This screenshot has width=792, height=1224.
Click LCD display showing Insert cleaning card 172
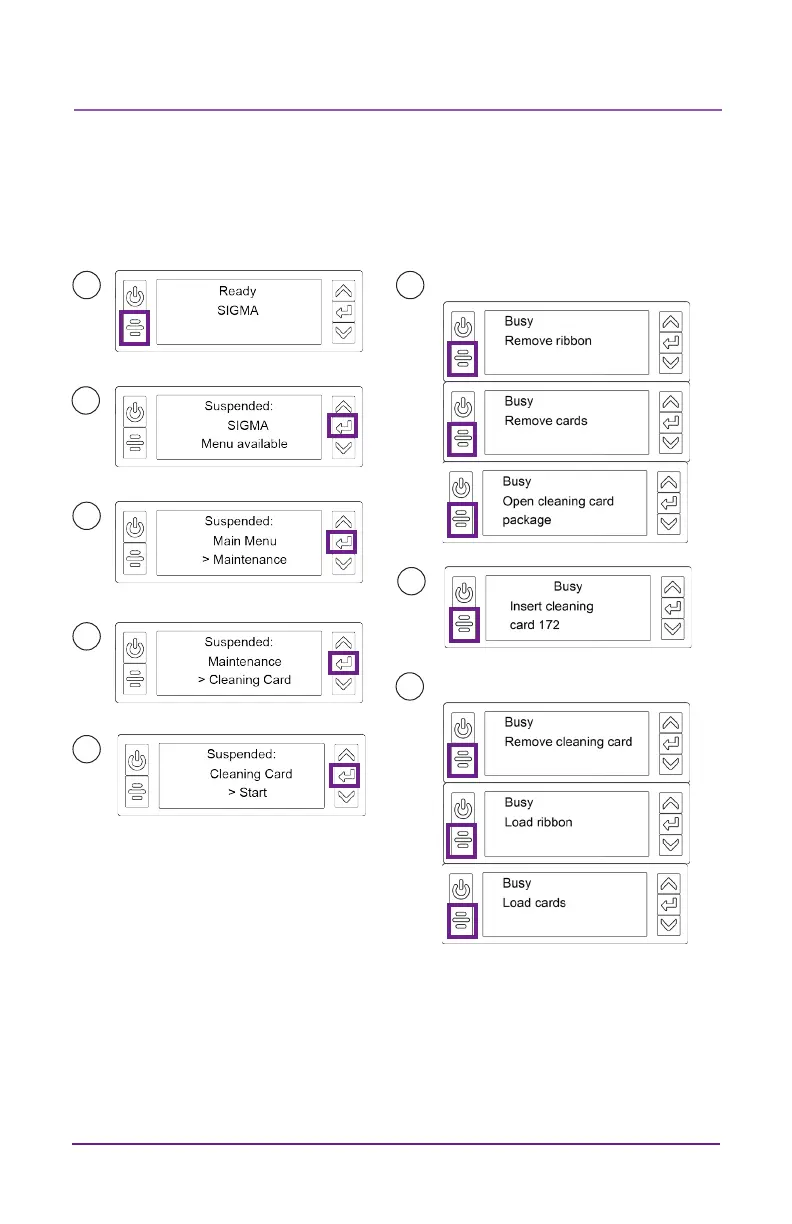[568, 608]
